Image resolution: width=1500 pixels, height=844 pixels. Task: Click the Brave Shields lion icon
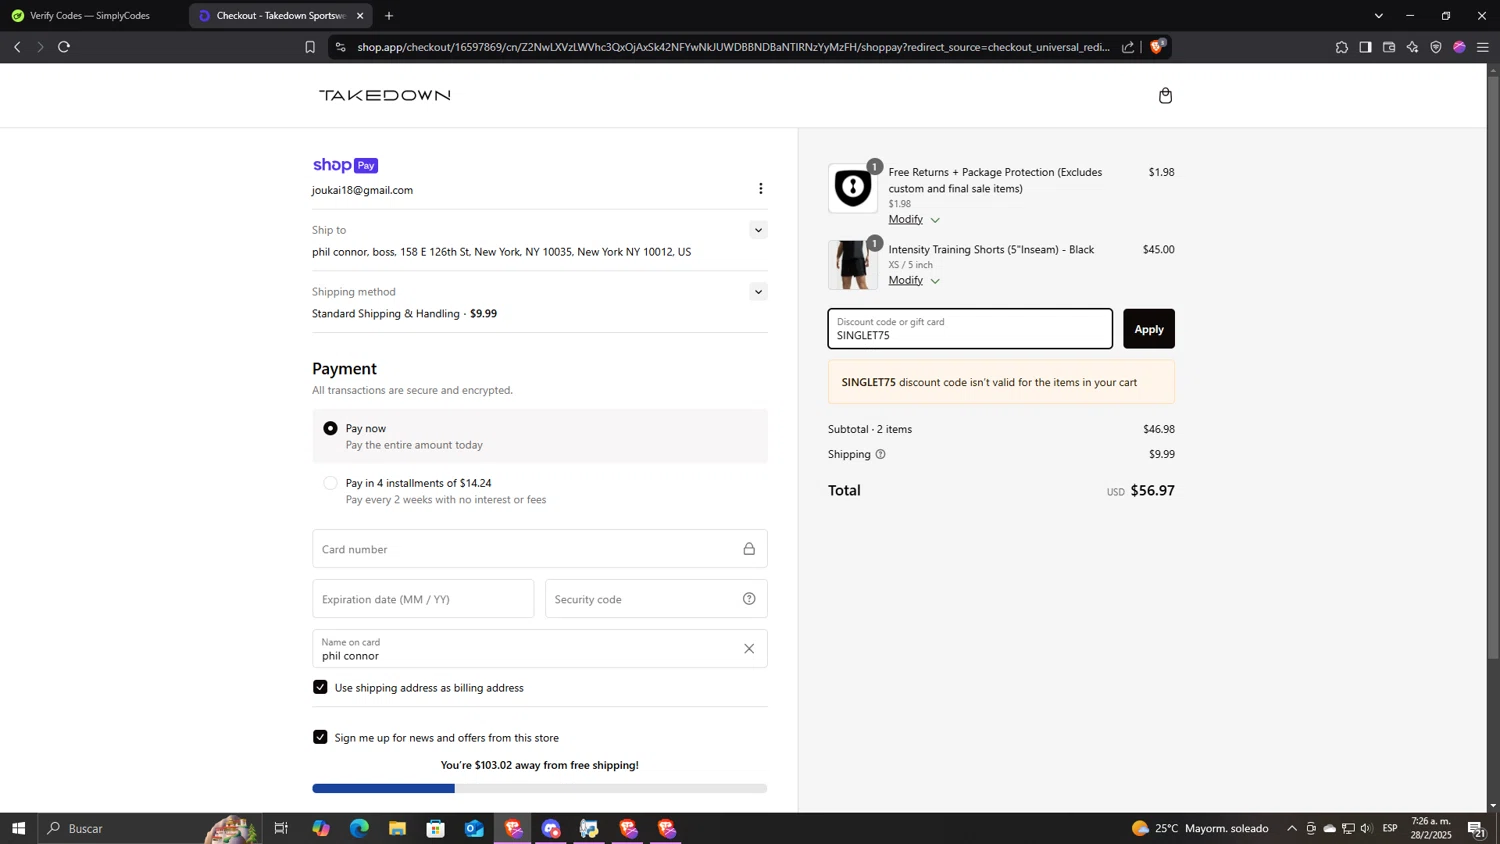click(x=1157, y=47)
